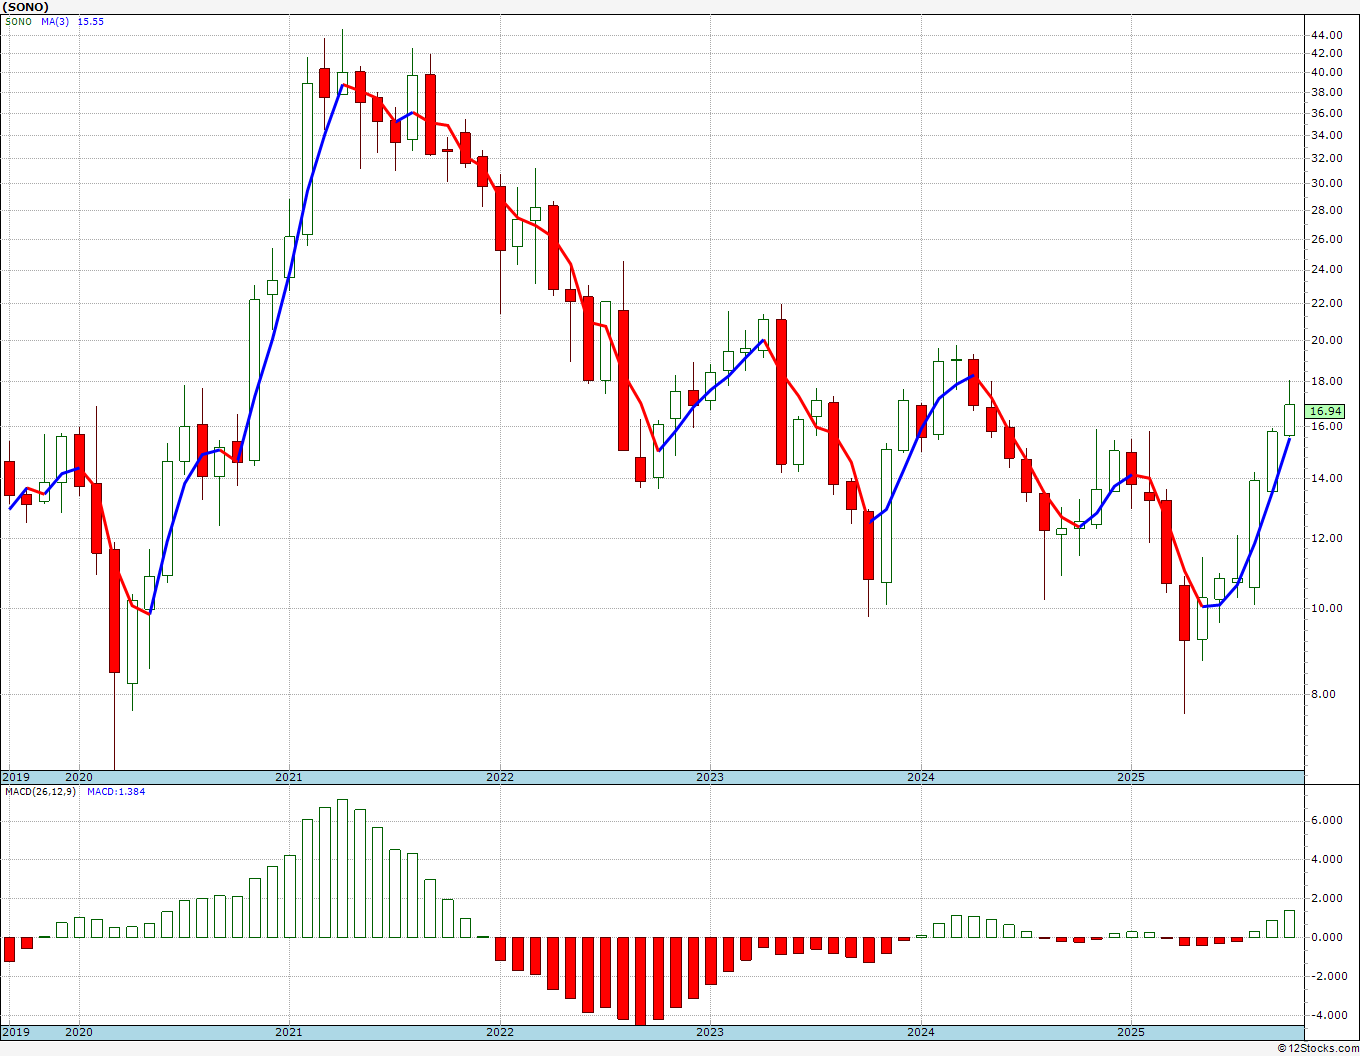Select 2024 on the price chart timeline

click(921, 777)
